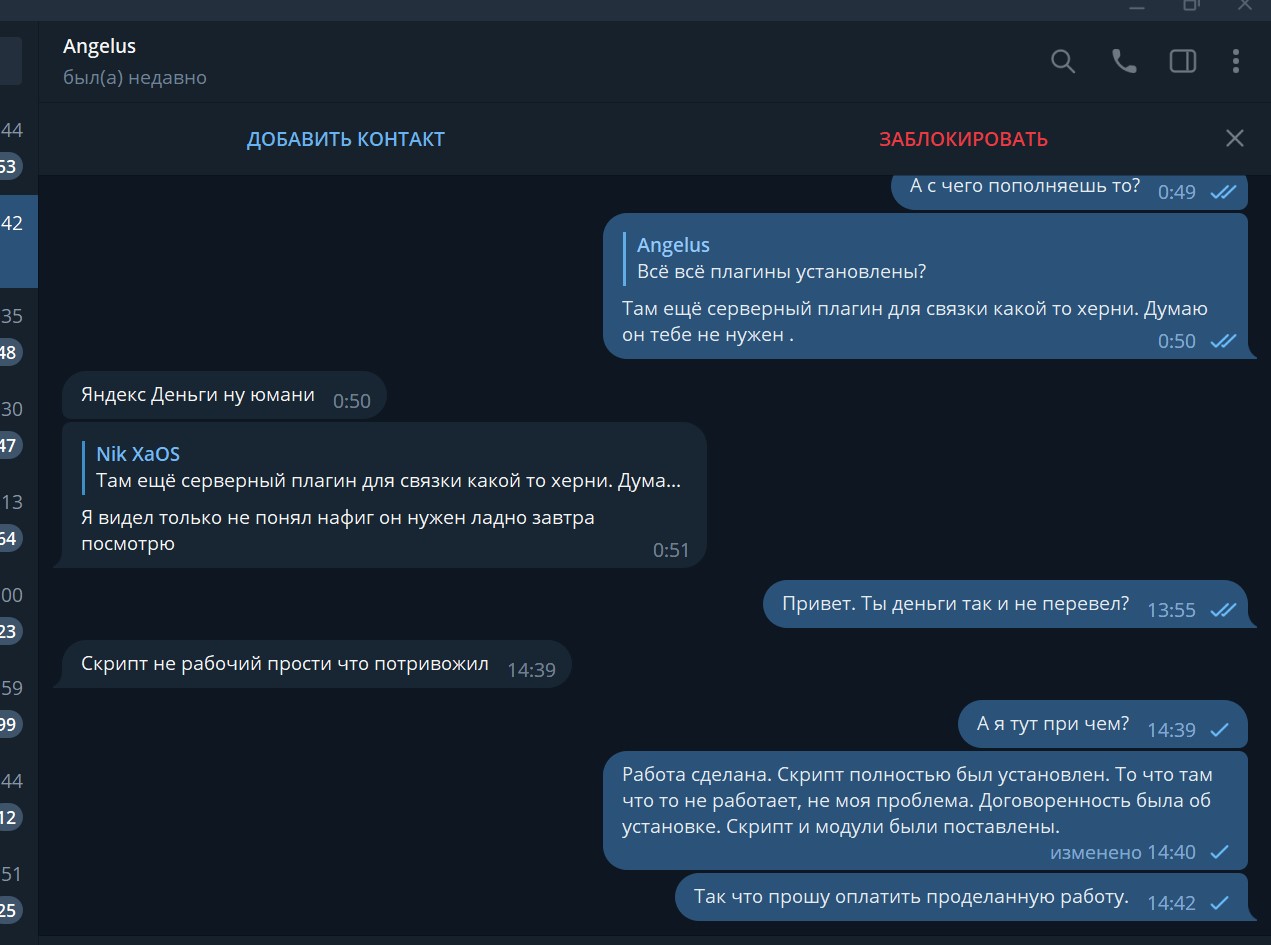The height and width of the screenshot is (945, 1271).
Task: Toggle the right info side panel
Action: point(1183,62)
